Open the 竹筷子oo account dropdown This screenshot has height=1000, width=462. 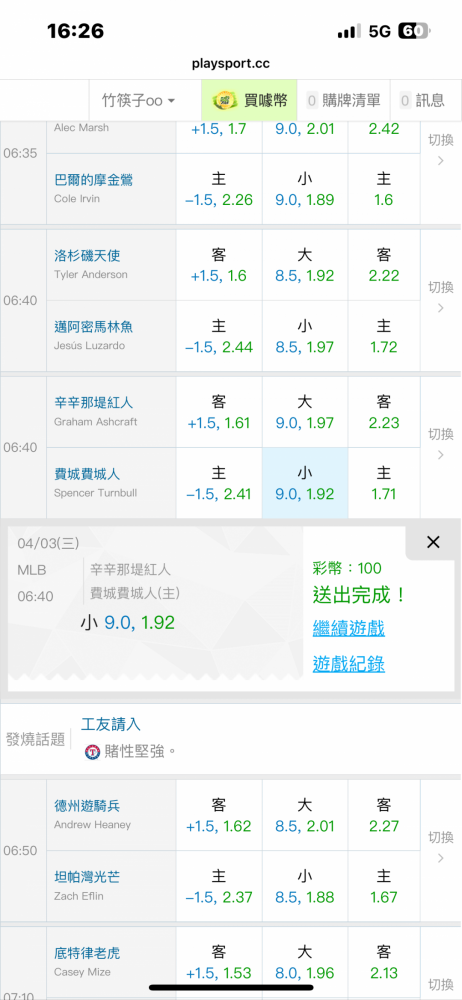tap(139, 100)
